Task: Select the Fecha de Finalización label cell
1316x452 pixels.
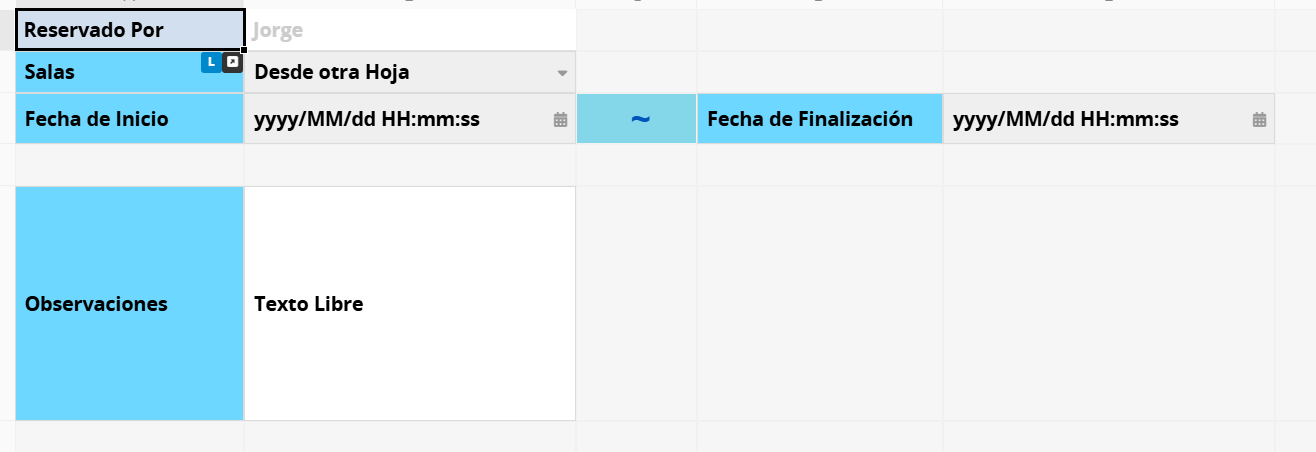Action: tap(819, 119)
